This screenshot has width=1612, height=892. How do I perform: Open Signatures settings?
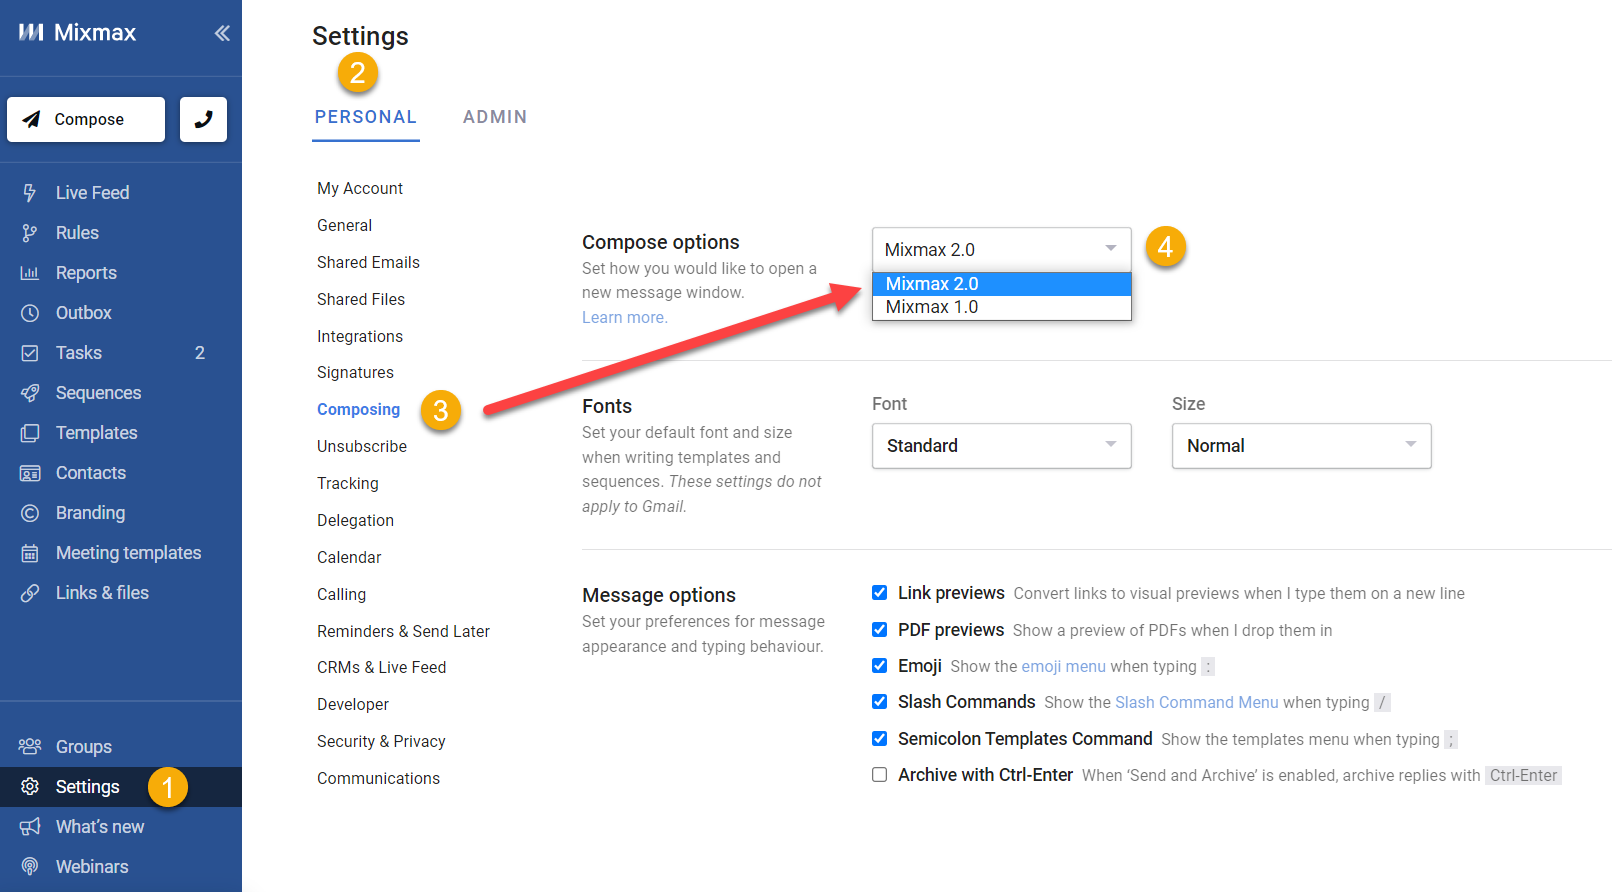355,373
